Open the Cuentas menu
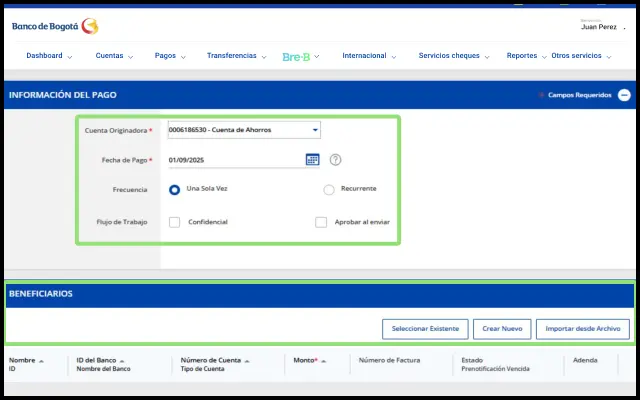 point(109,56)
